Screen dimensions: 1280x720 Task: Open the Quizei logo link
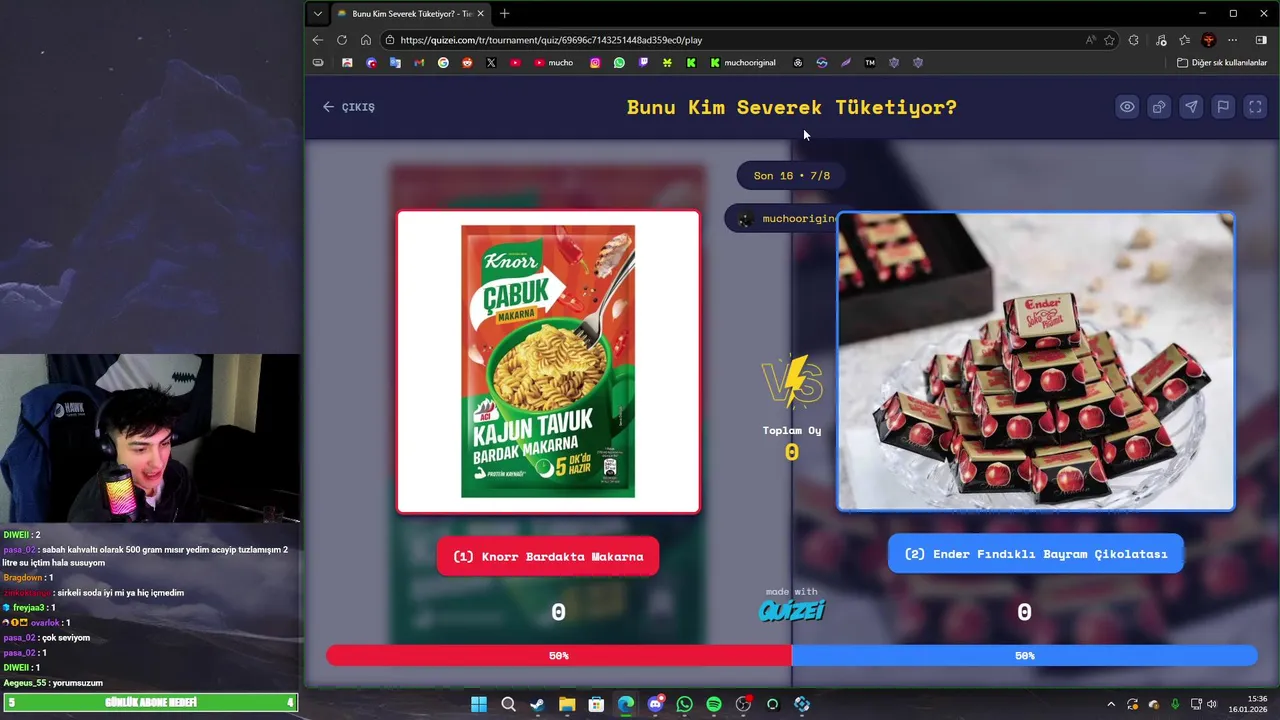point(791,610)
